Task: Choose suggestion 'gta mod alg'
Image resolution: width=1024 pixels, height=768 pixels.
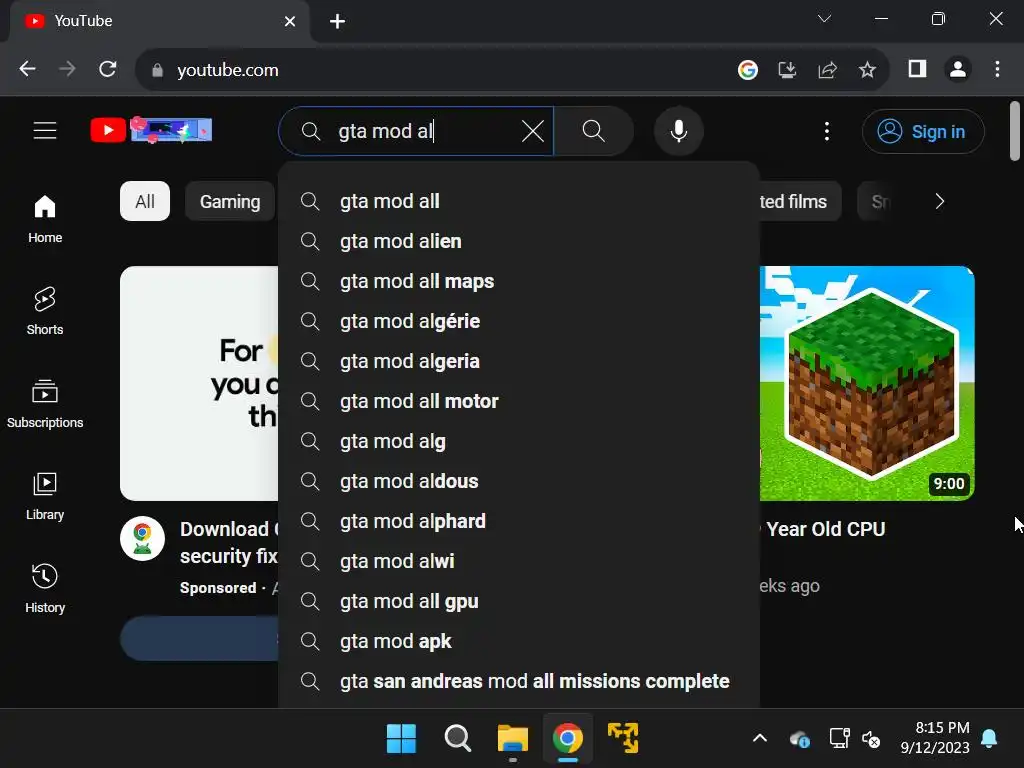Action: point(519,441)
